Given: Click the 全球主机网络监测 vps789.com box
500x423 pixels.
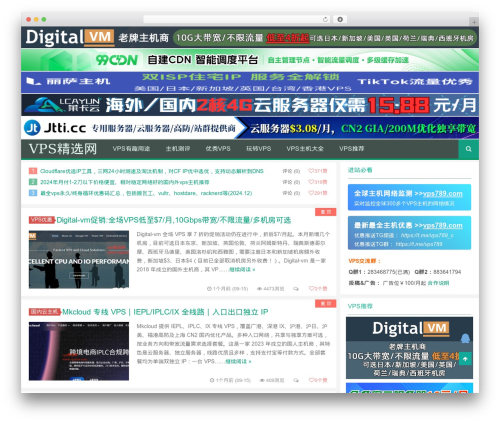Looking at the screenshot, I should tap(409, 197).
